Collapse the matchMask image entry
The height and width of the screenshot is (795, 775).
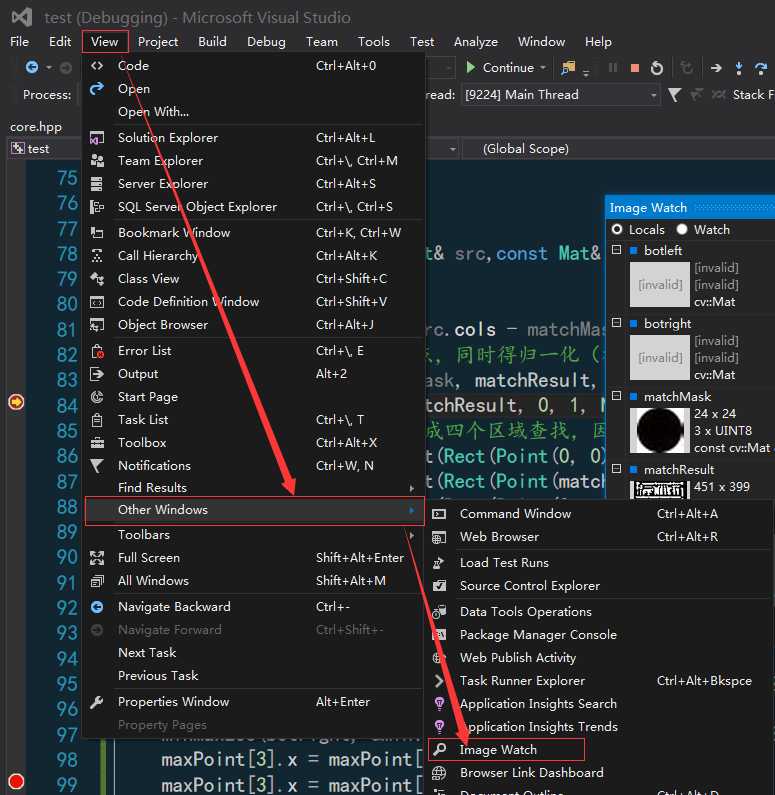coord(616,396)
